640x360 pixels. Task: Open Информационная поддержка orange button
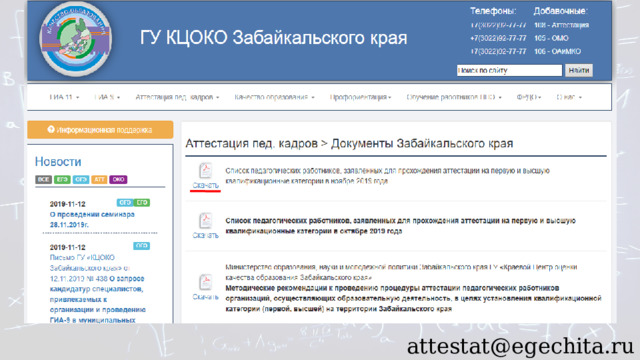click(x=100, y=130)
